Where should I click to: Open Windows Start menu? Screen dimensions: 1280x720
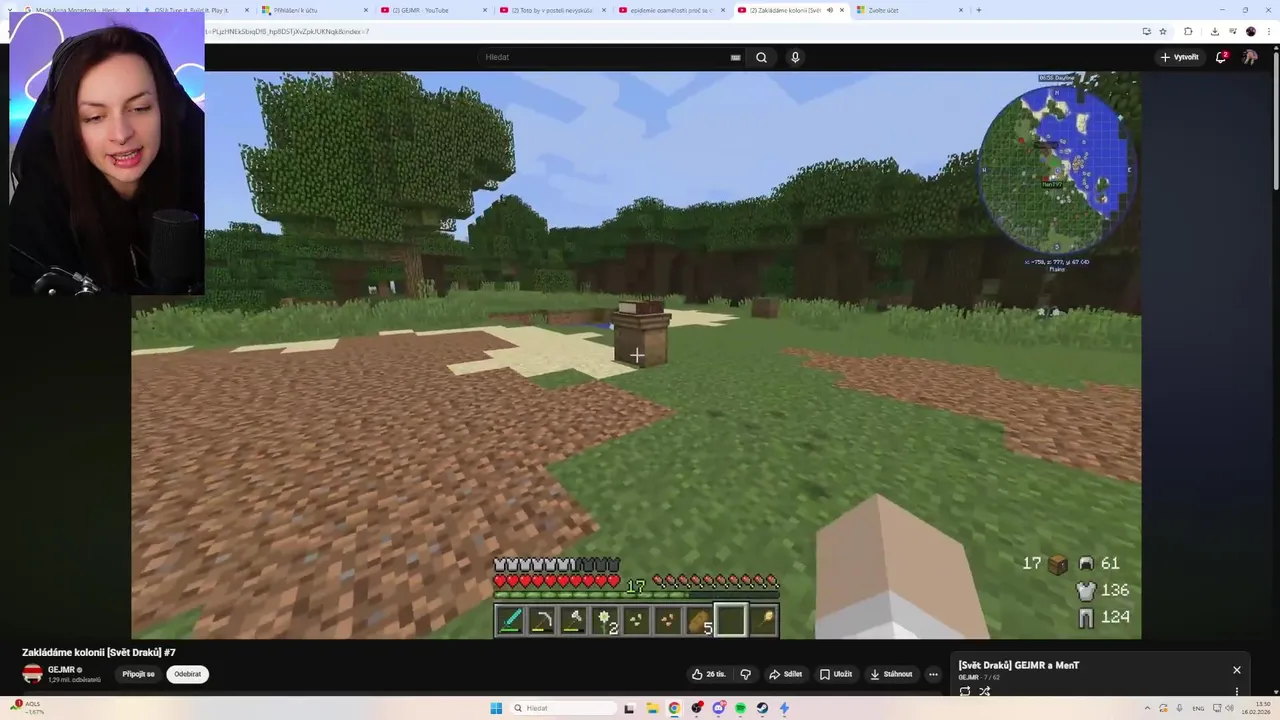tap(496, 708)
